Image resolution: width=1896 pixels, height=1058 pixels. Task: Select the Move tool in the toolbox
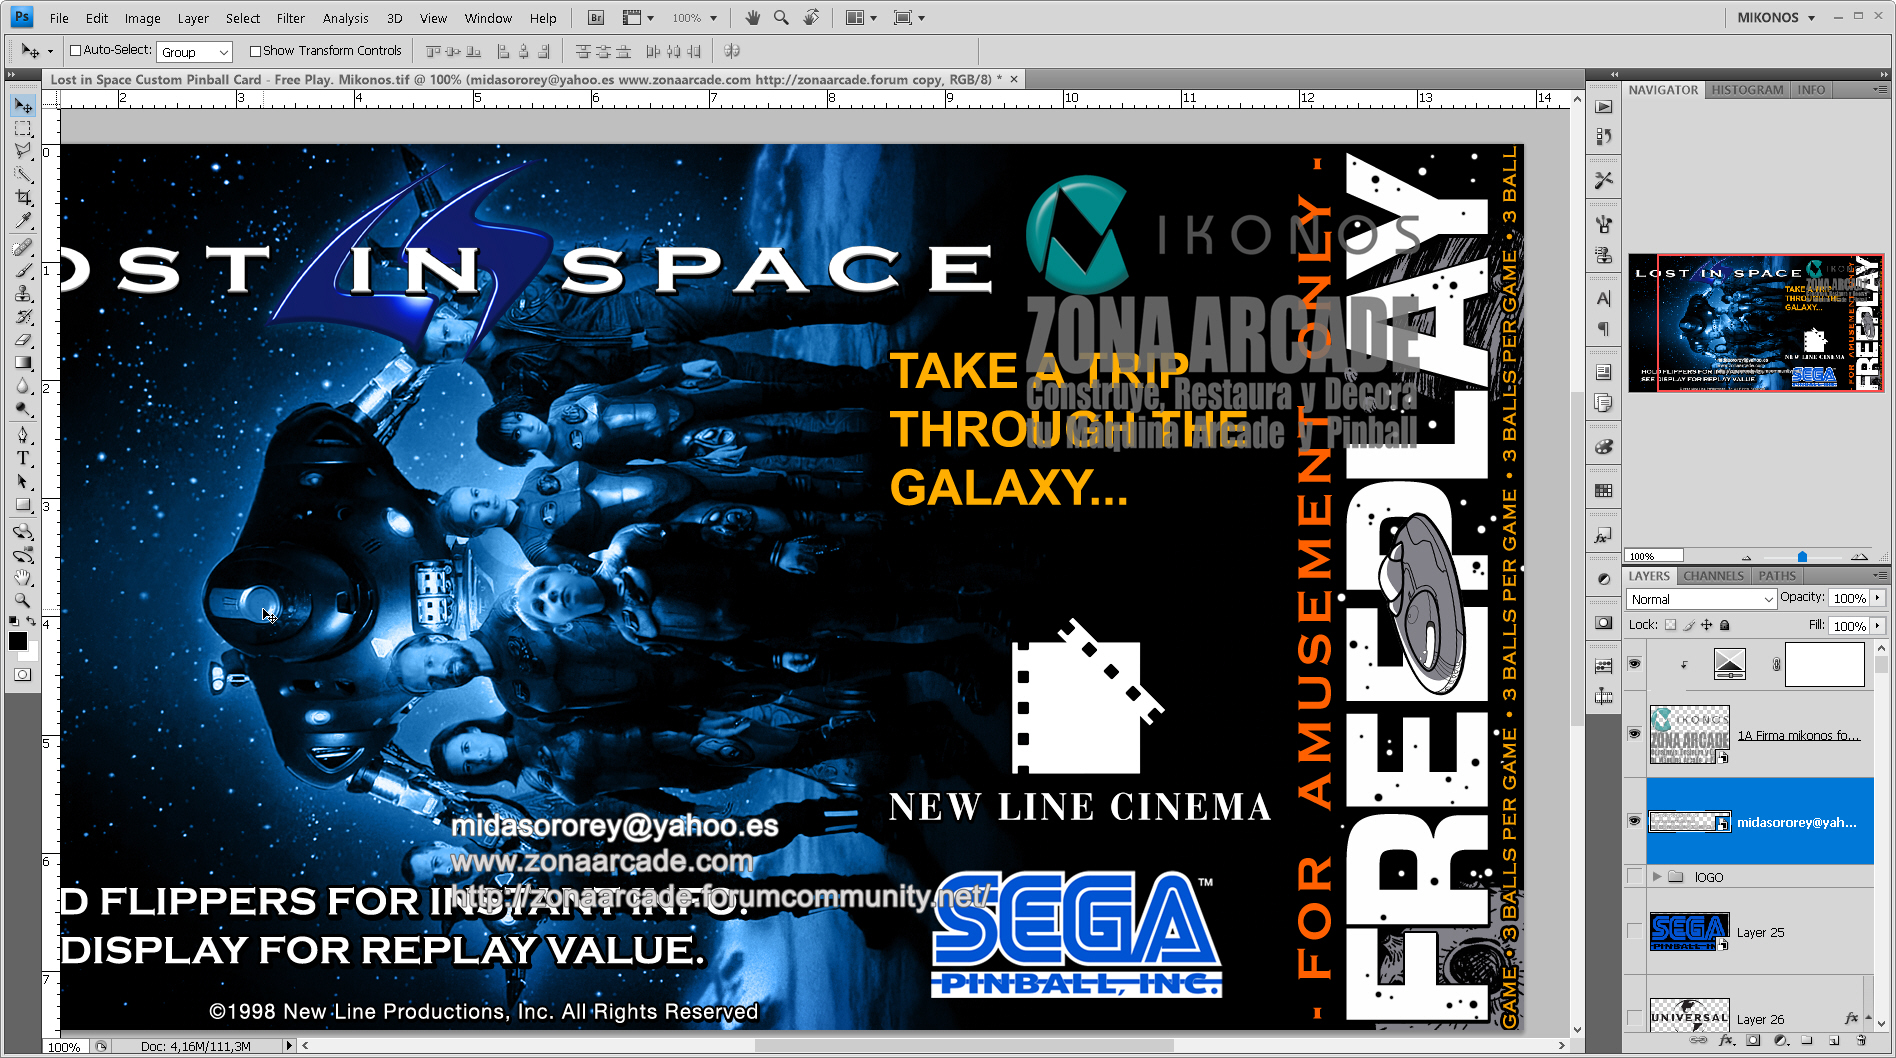click(x=23, y=106)
